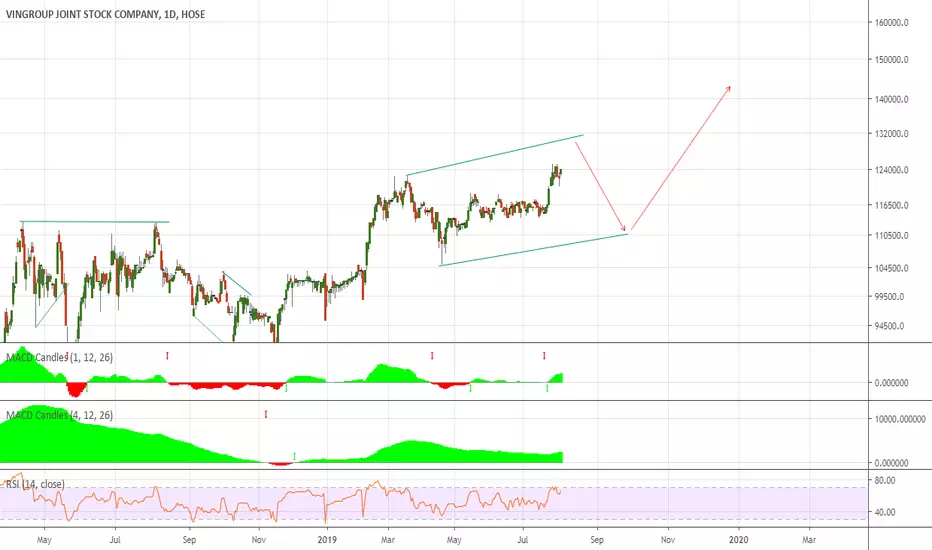Select the orange RSI line at its latest value
This screenshot has width=932, height=550.
[560, 491]
